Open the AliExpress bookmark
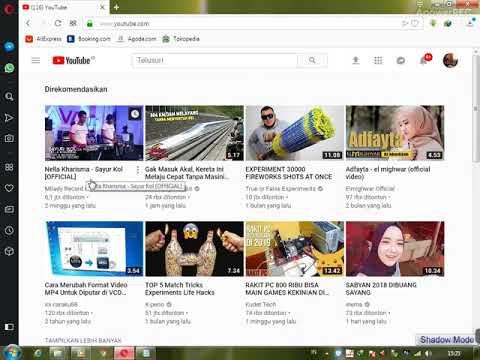480x360 pixels. pyautogui.click(x=43, y=39)
